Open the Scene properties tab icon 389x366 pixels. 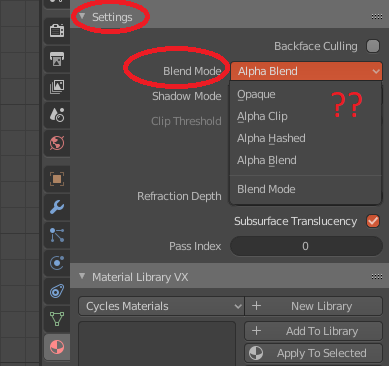tap(57, 115)
